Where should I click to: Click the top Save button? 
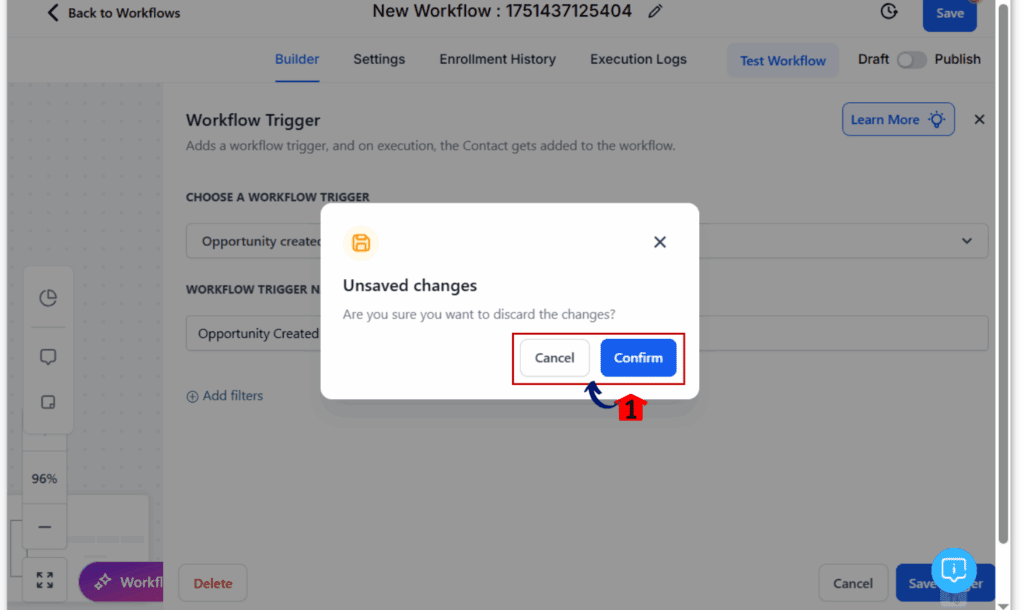(949, 14)
